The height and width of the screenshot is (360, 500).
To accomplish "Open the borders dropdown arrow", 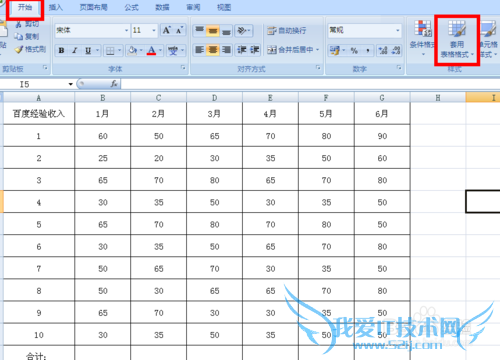I will tap(119, 50).
